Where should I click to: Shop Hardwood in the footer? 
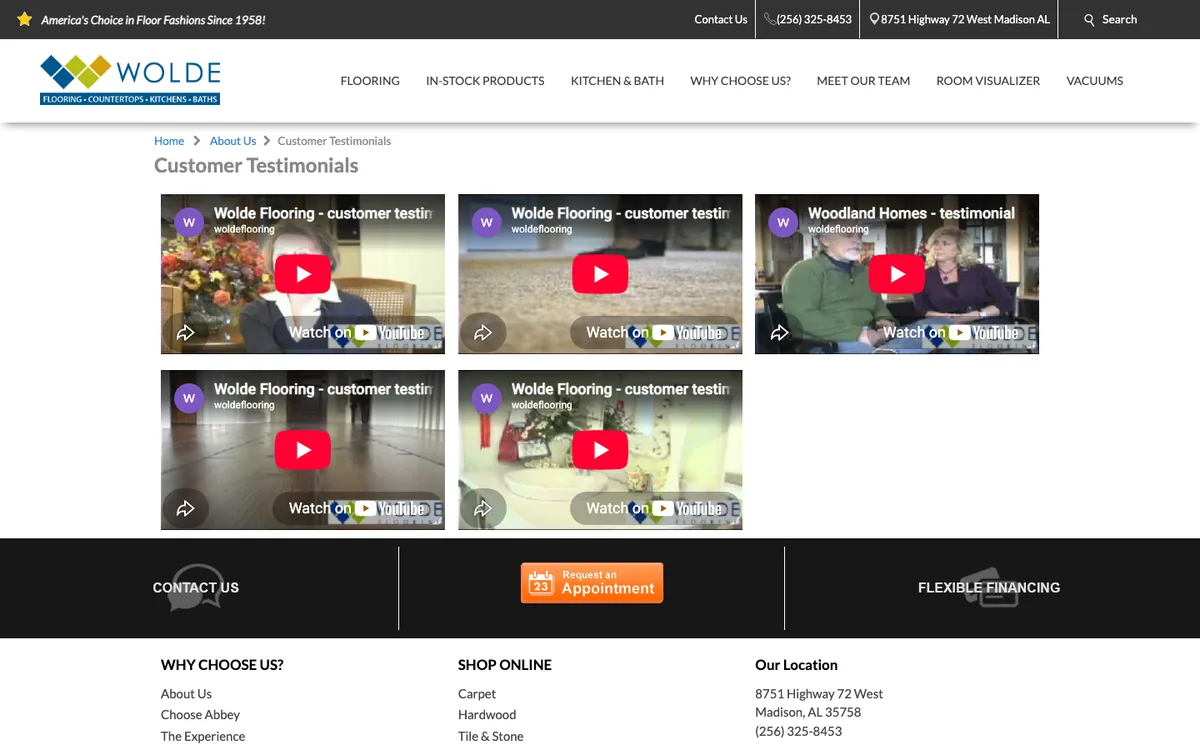click(487, 715)
